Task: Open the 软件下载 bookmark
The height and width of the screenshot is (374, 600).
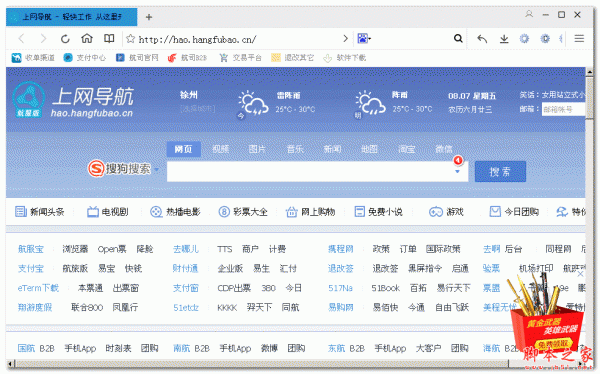Action: pos(344,58)
